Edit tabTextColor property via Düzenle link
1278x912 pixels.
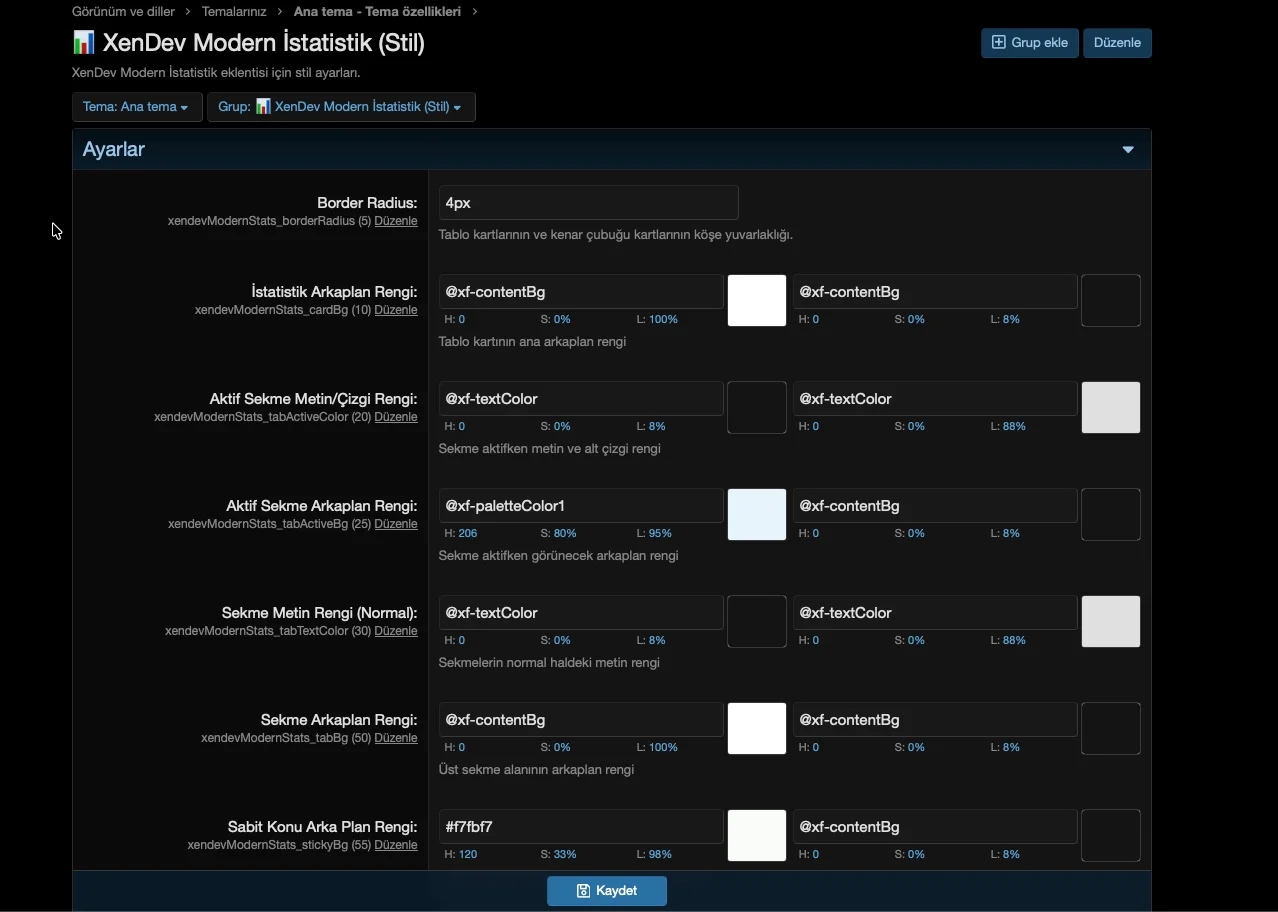click(x=396, y=631)
